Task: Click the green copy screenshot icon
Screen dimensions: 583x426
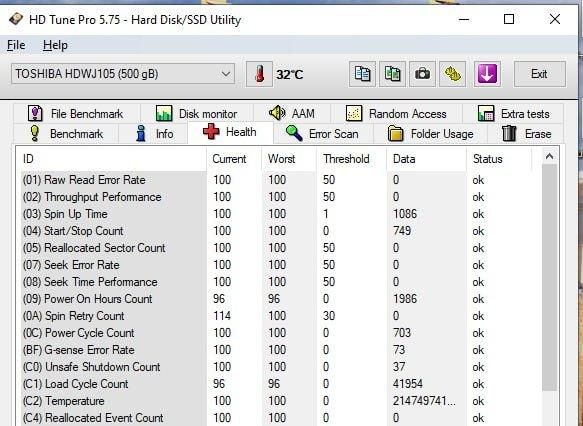Action: coord(392,74)
